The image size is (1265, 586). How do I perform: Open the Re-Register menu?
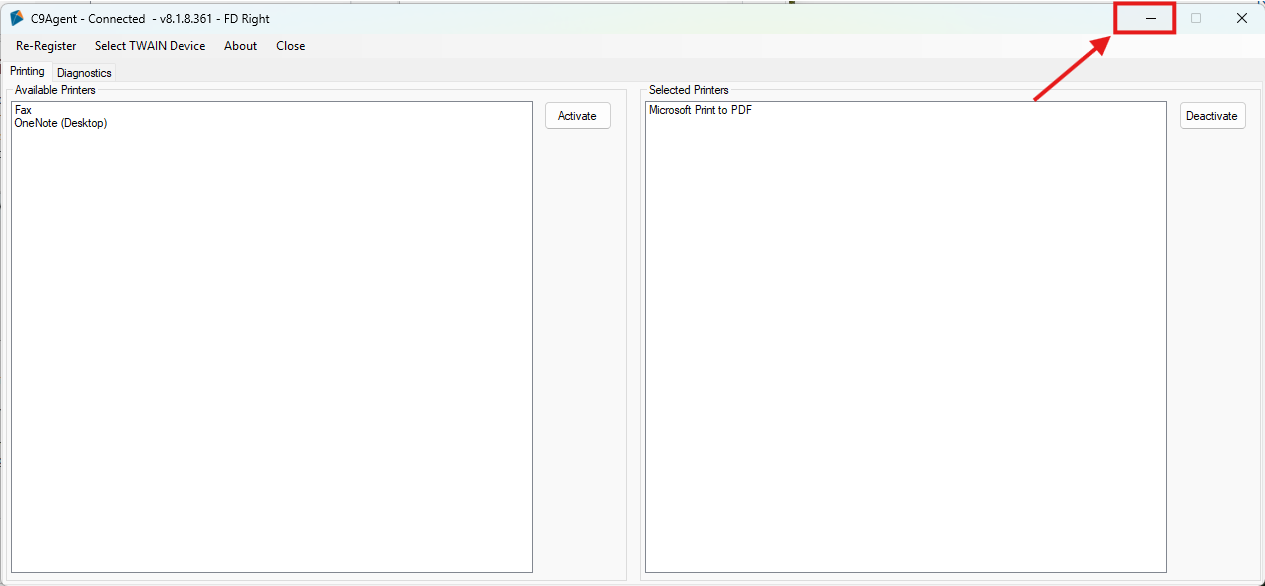pos(46,46)
